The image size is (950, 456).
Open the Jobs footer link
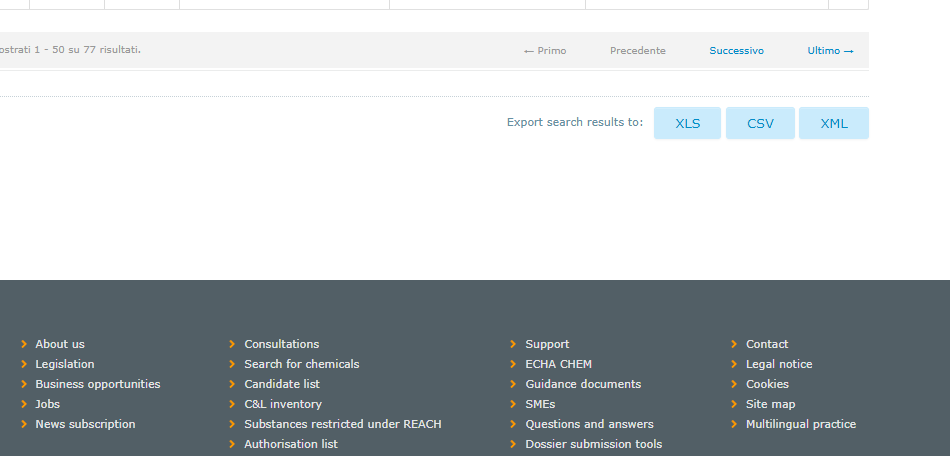click(47, 404)
